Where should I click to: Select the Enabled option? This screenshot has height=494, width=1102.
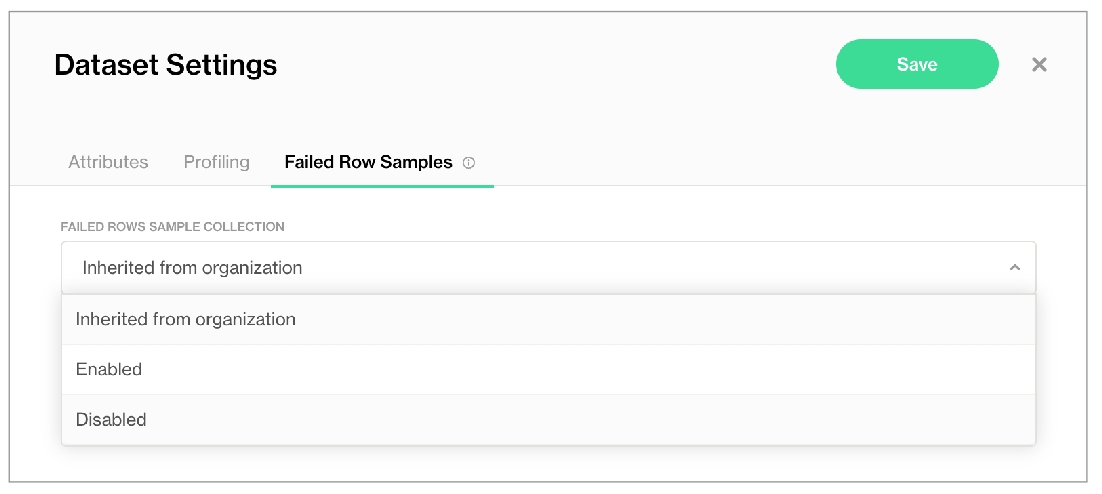click(x=109, y=370)
